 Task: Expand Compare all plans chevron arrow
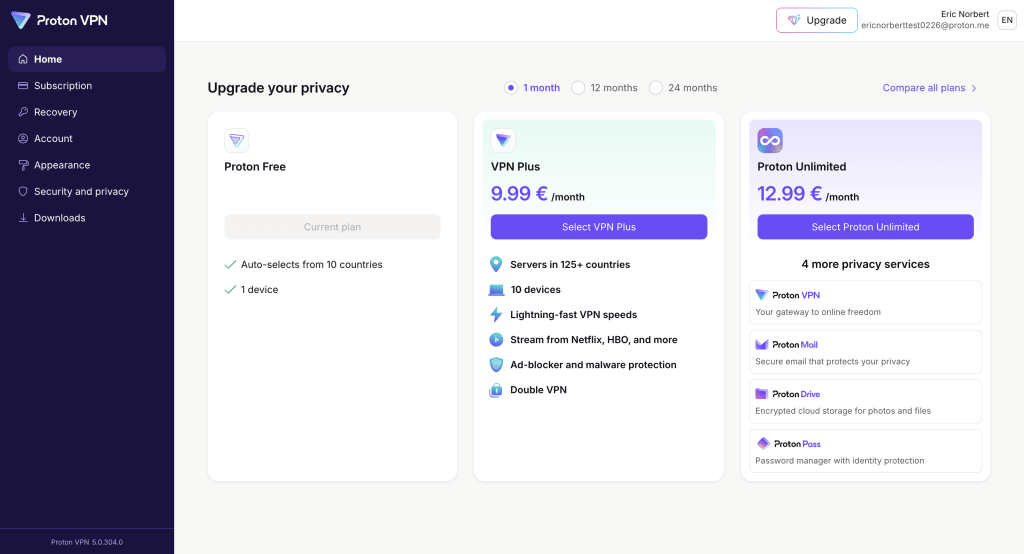pyautogui.click(x=974, y=88)
